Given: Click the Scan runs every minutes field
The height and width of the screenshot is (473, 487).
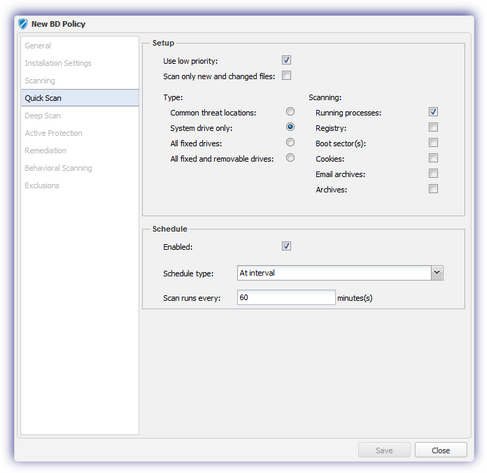Looking at the screenshot, I should (286, 297).
